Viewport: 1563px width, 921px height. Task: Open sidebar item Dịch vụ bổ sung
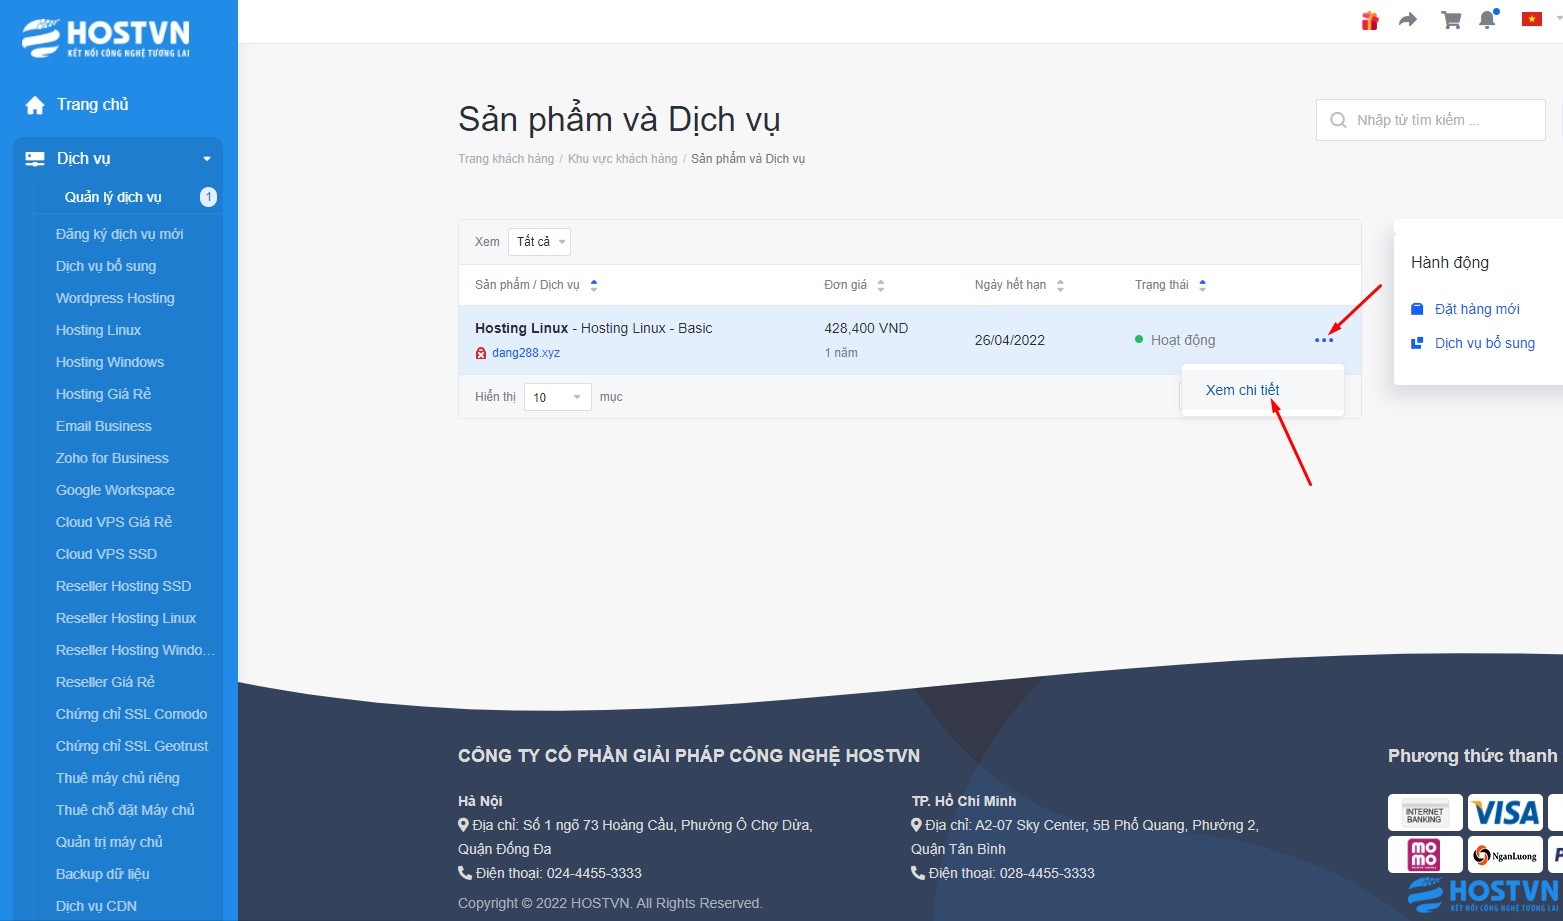pos(106,266)
